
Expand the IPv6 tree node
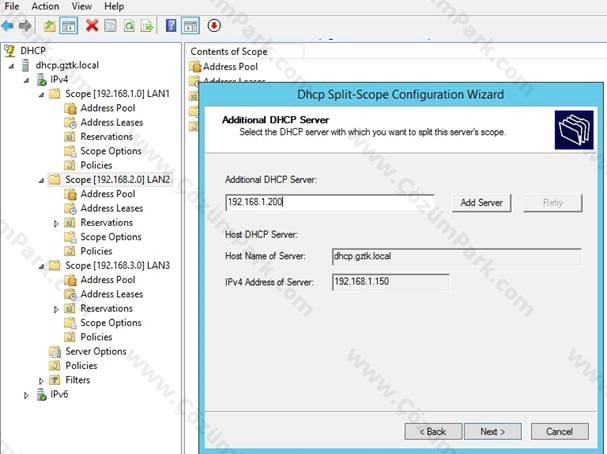pos(27,395)
